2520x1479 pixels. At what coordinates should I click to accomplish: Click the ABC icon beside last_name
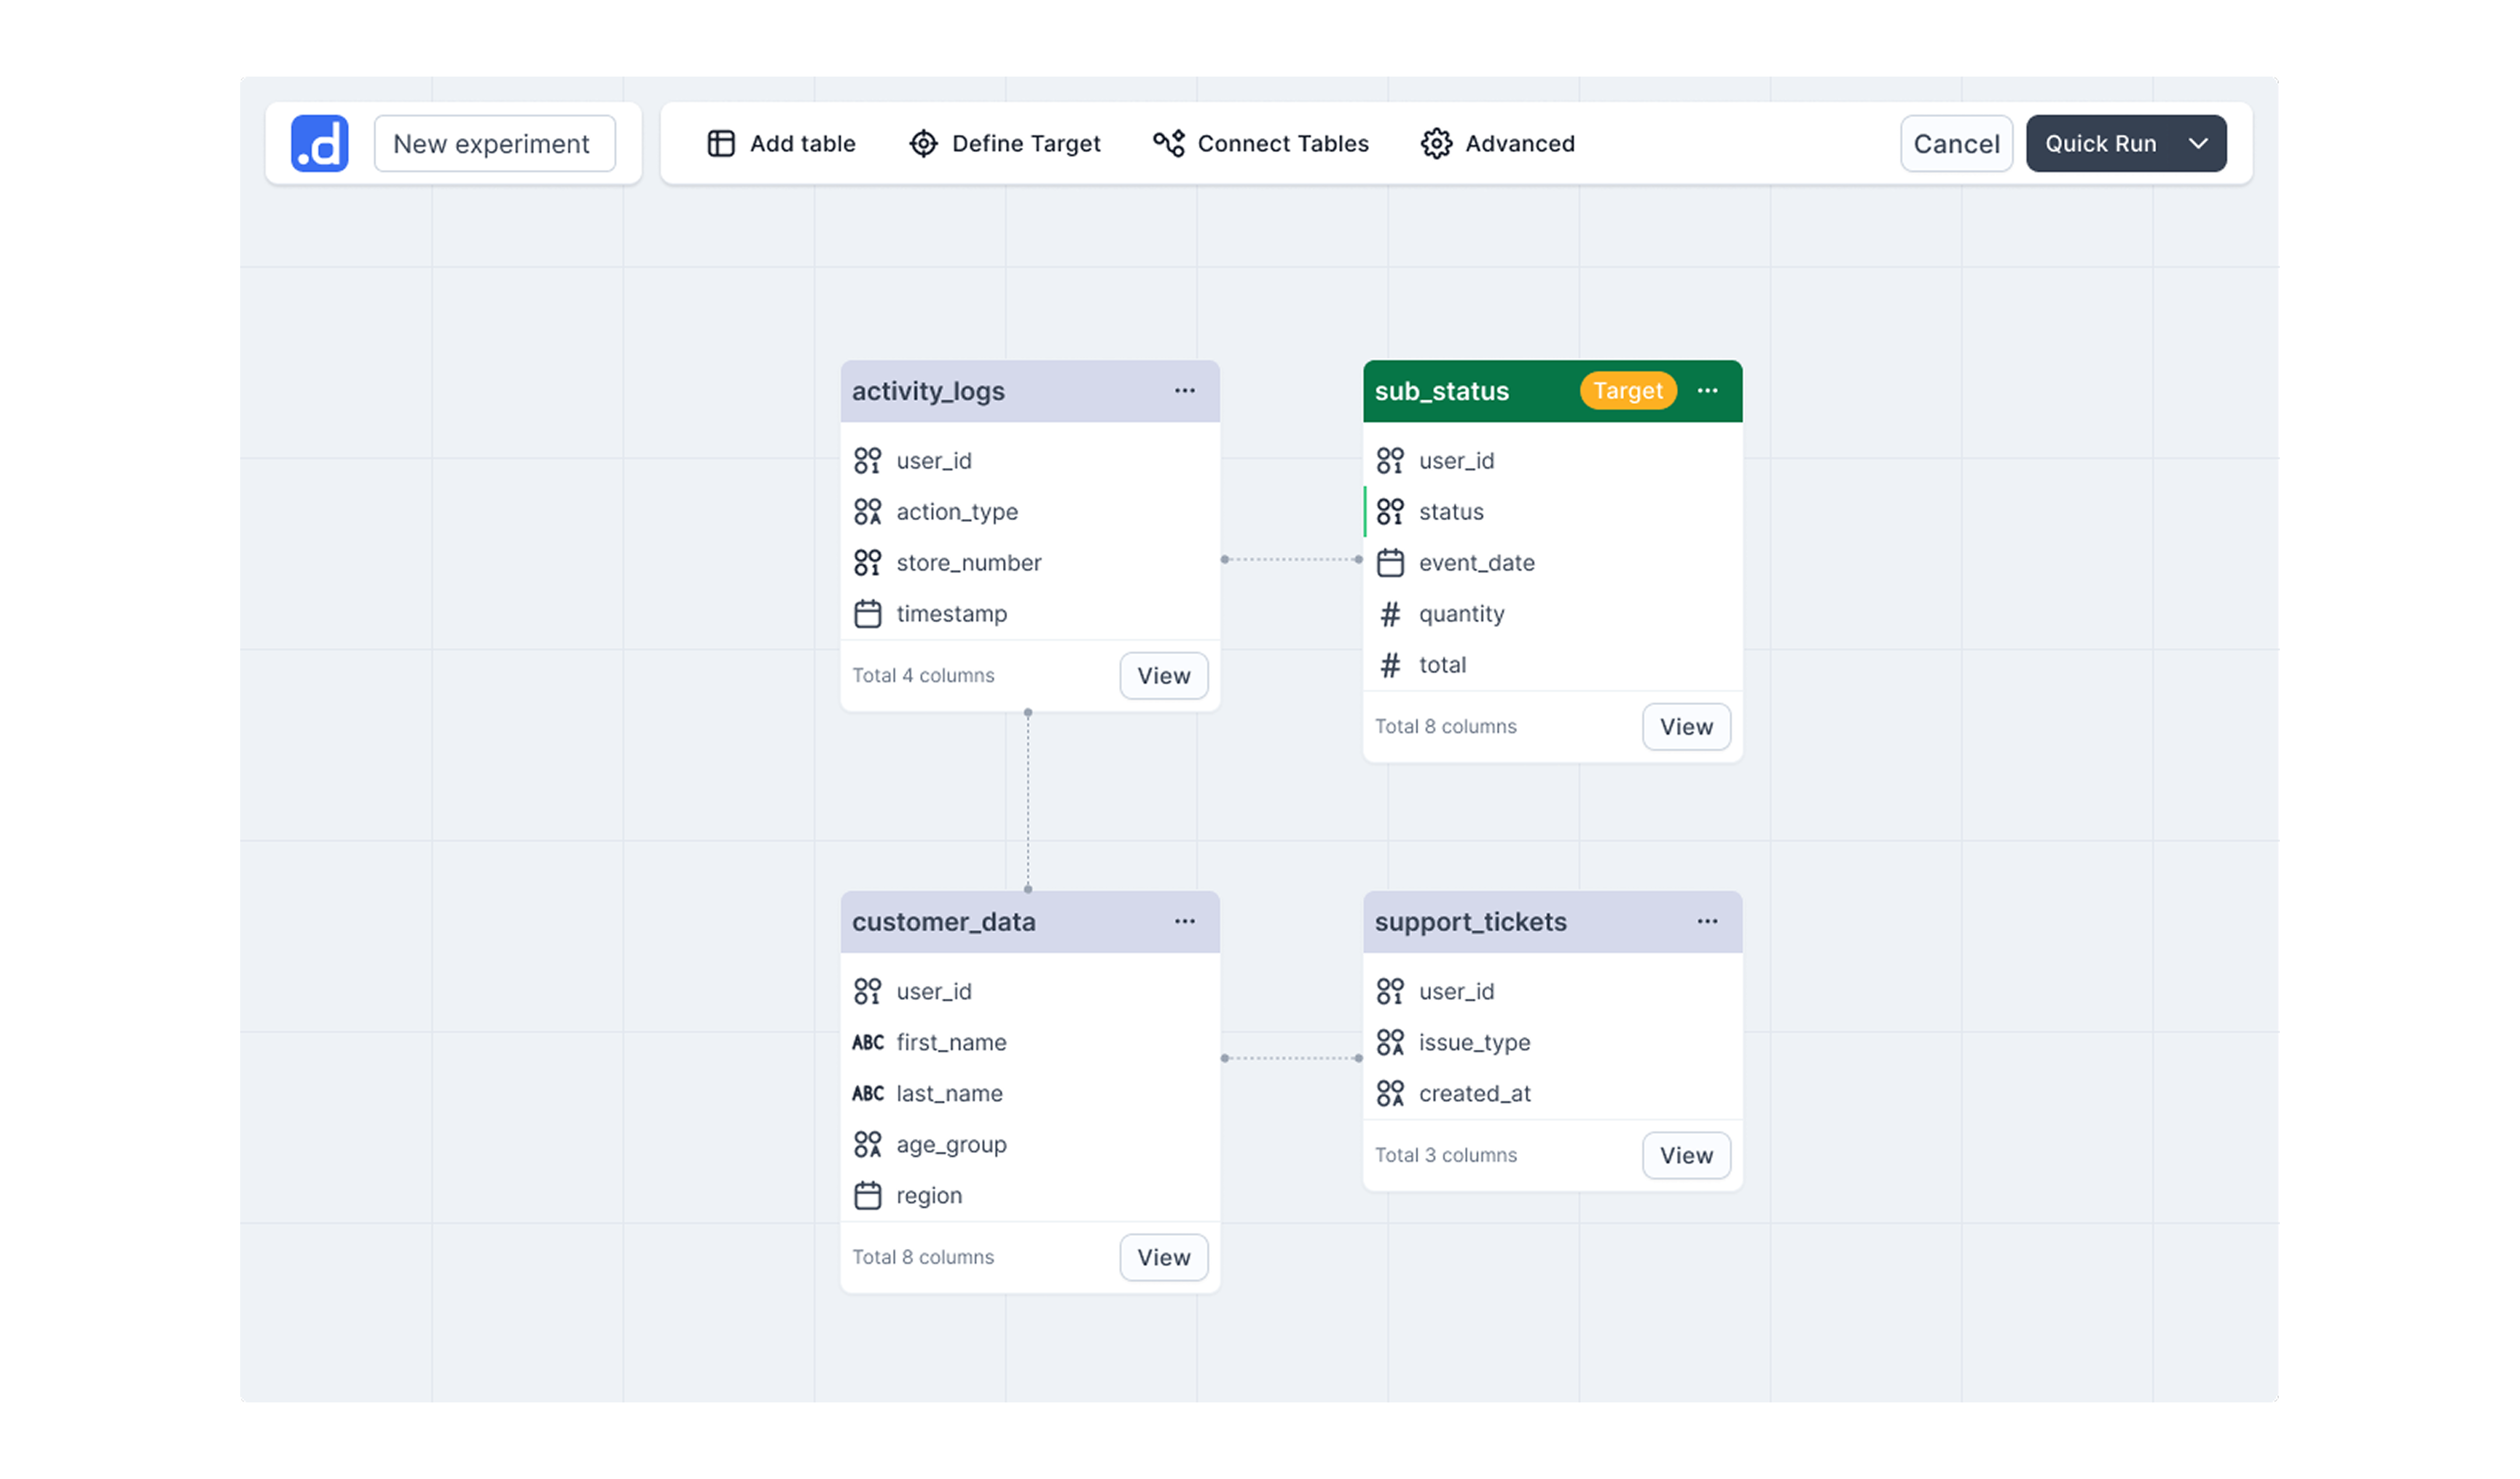coord(868,1093)
